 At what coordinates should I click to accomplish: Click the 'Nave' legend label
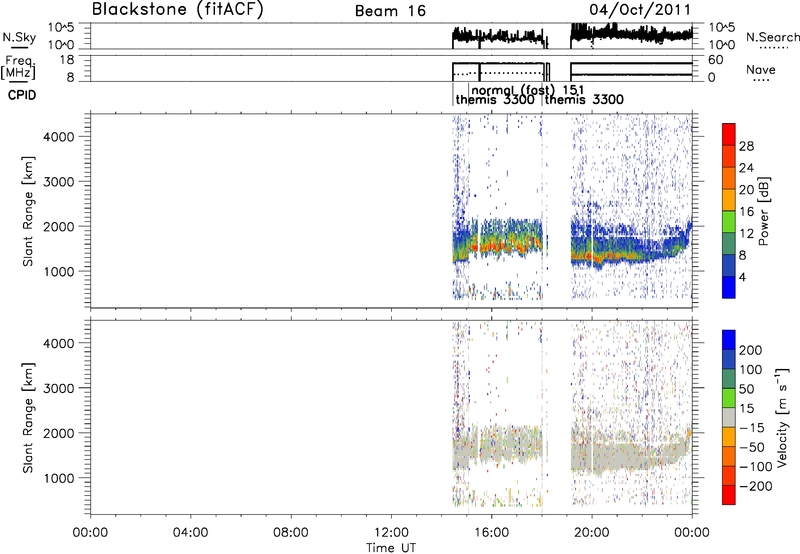point(761,70)
